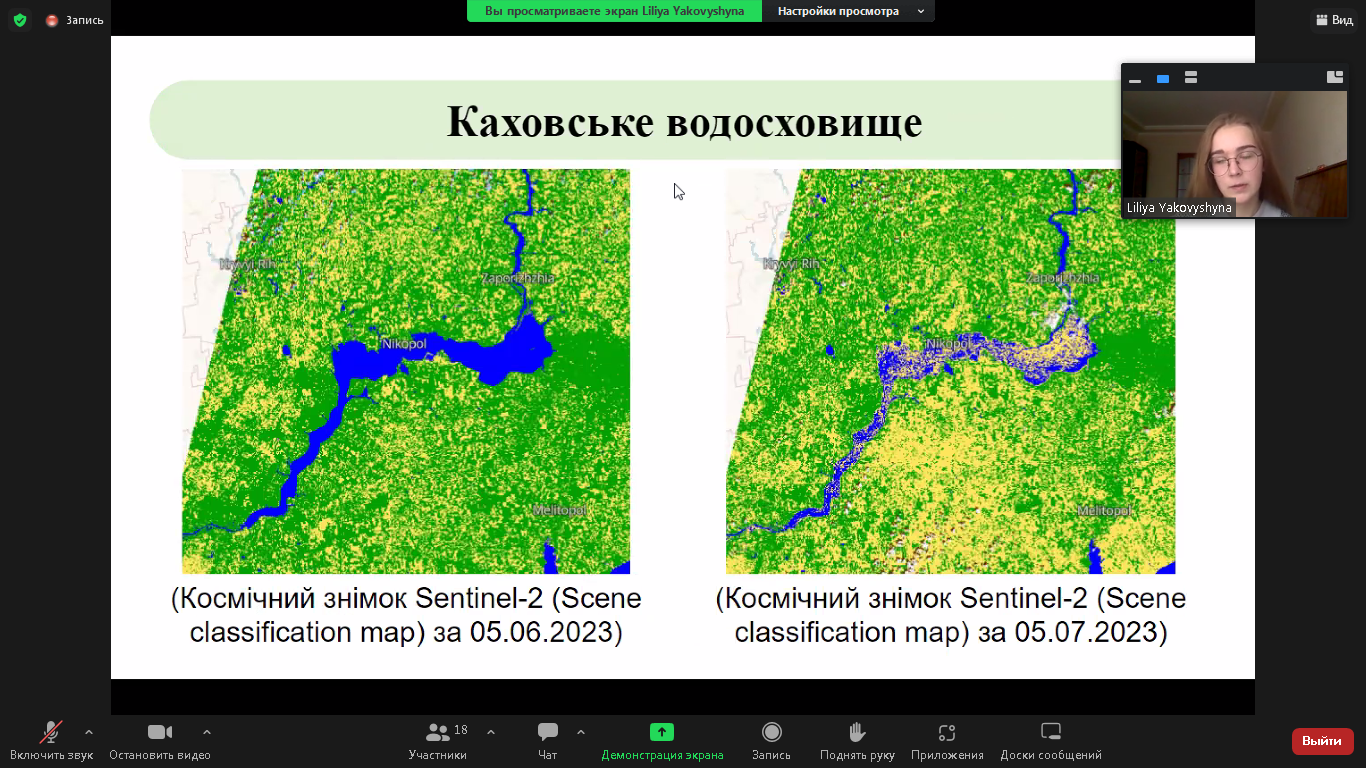1366x768 pixels.
Task: Leave the meeting via the Выйти button
Action: point(1322,742)
